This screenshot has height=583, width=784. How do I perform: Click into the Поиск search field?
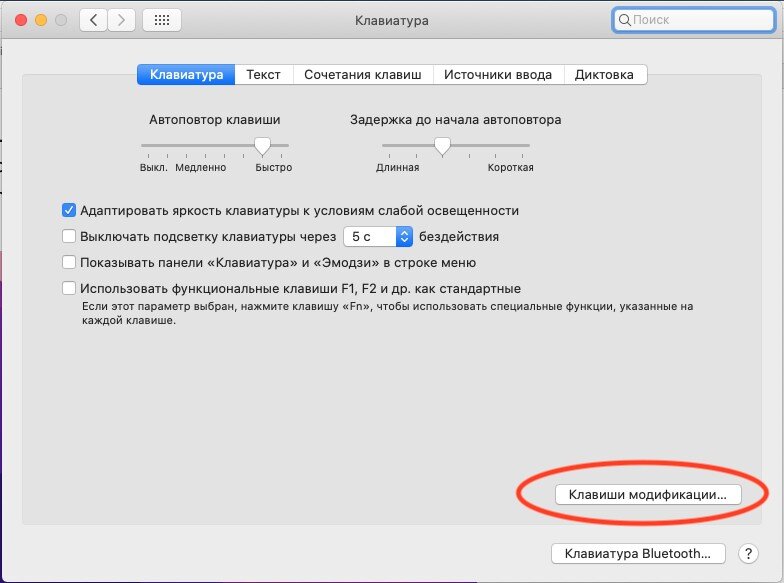[x=694, y=20]
